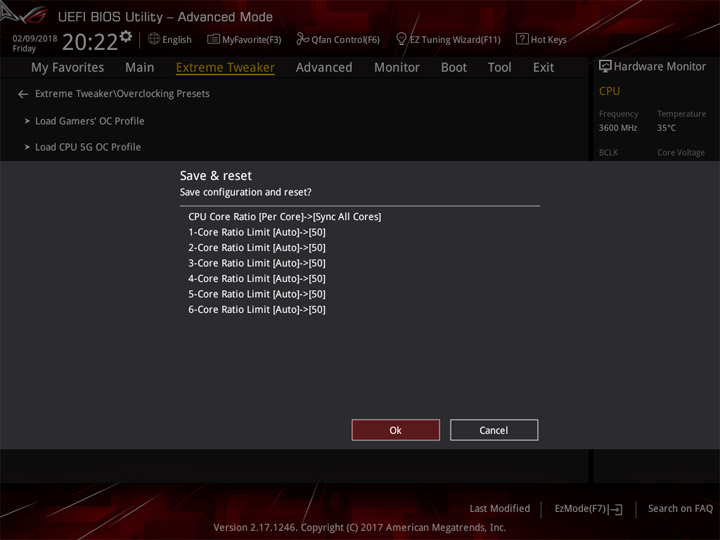Click 6-Core Ratio Limit change line
The image size is (720, 540).
tap(257, 309)
